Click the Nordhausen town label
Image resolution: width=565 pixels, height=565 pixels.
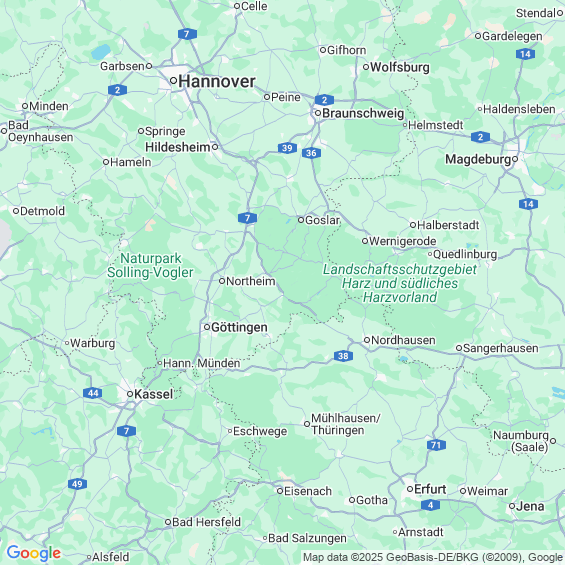(403, 340)
